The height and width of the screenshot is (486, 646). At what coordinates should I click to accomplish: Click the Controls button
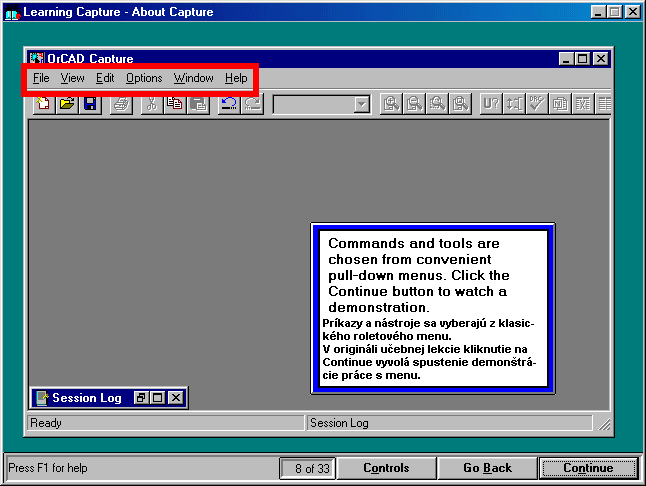click(x=386, y=468)
